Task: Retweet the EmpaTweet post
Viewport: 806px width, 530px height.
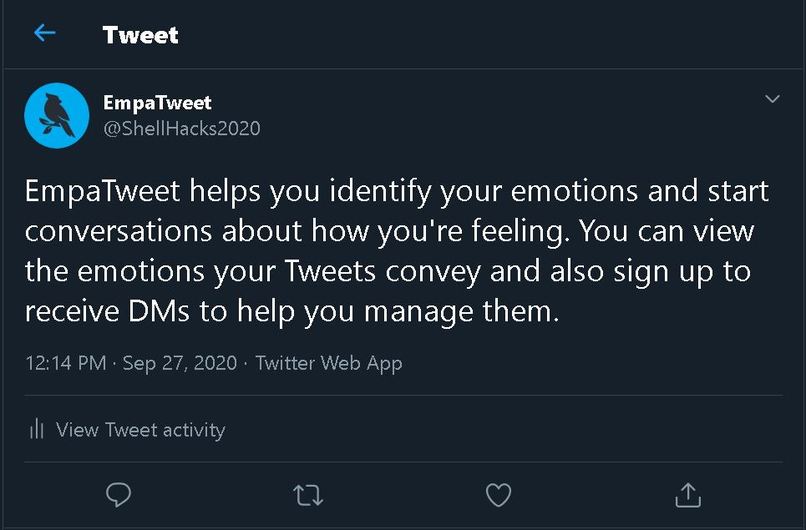Action: pos(308,496)
